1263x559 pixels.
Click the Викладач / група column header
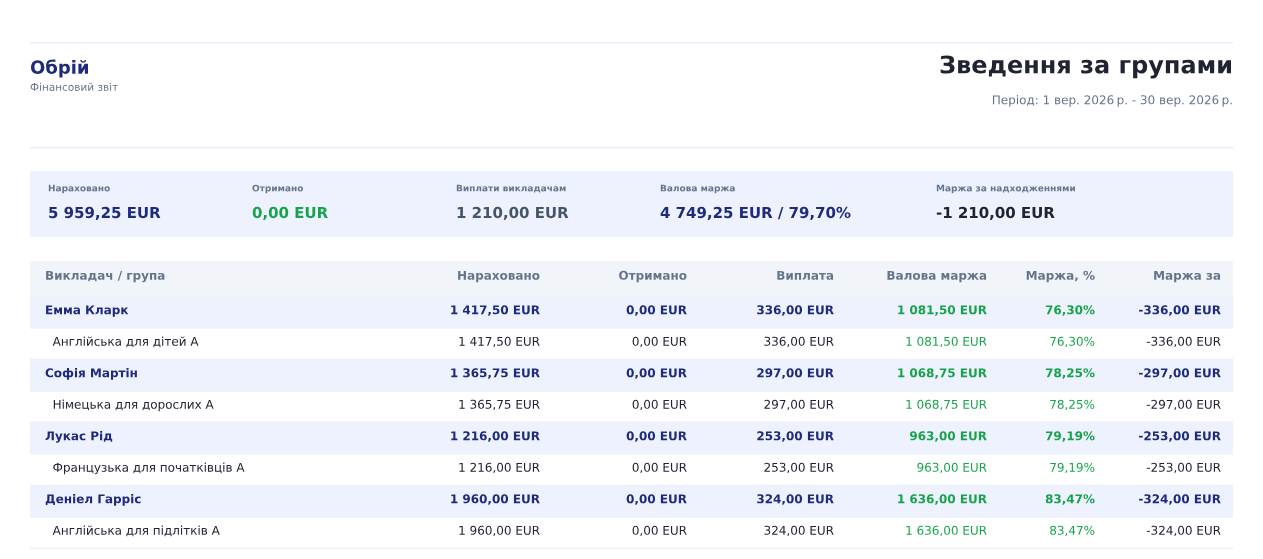click(105, 276)
